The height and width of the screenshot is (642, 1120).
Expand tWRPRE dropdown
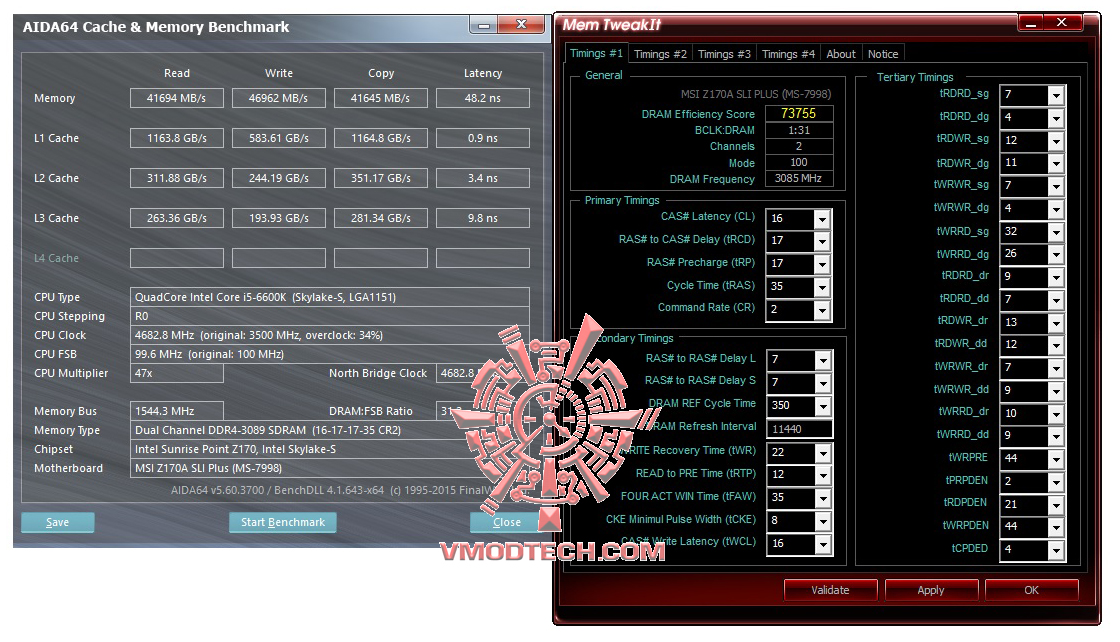1056,458
